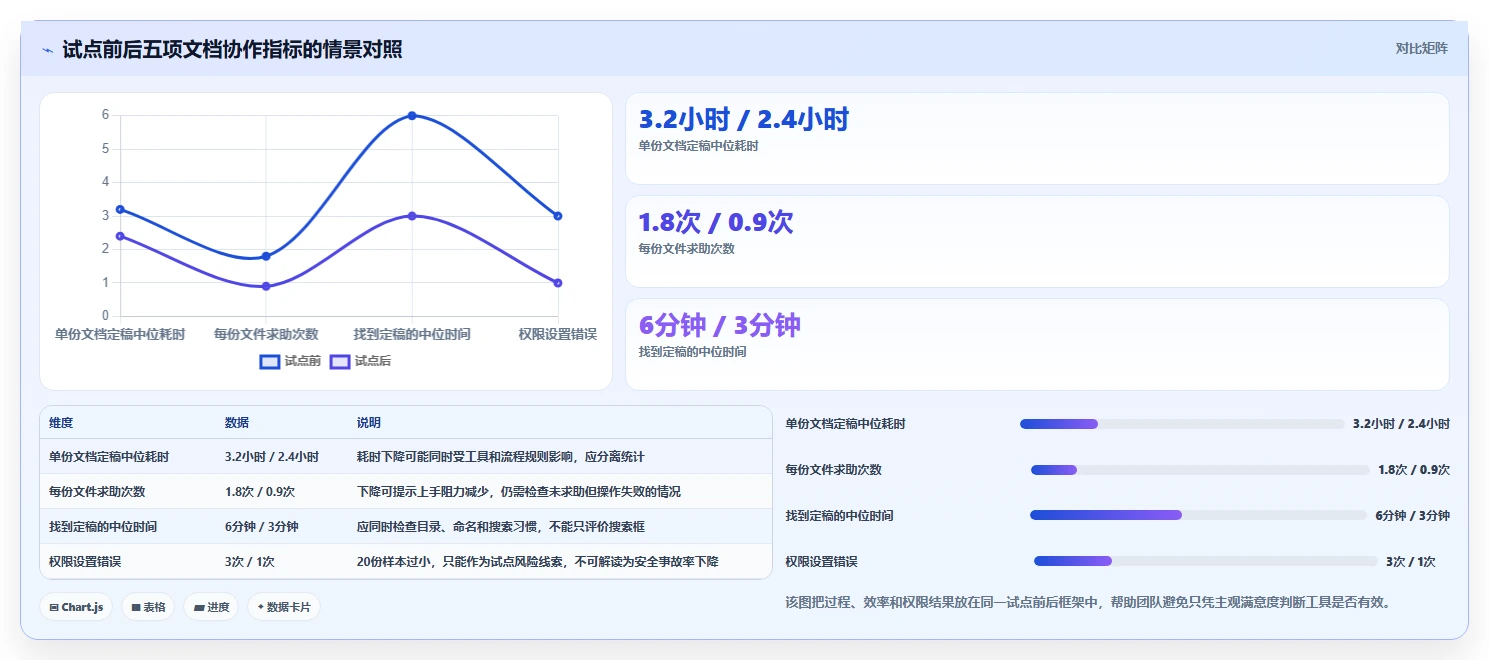1489x660 pixels.
Task: Click the 试点后 point at 权限设置错误
Action: 558,283
